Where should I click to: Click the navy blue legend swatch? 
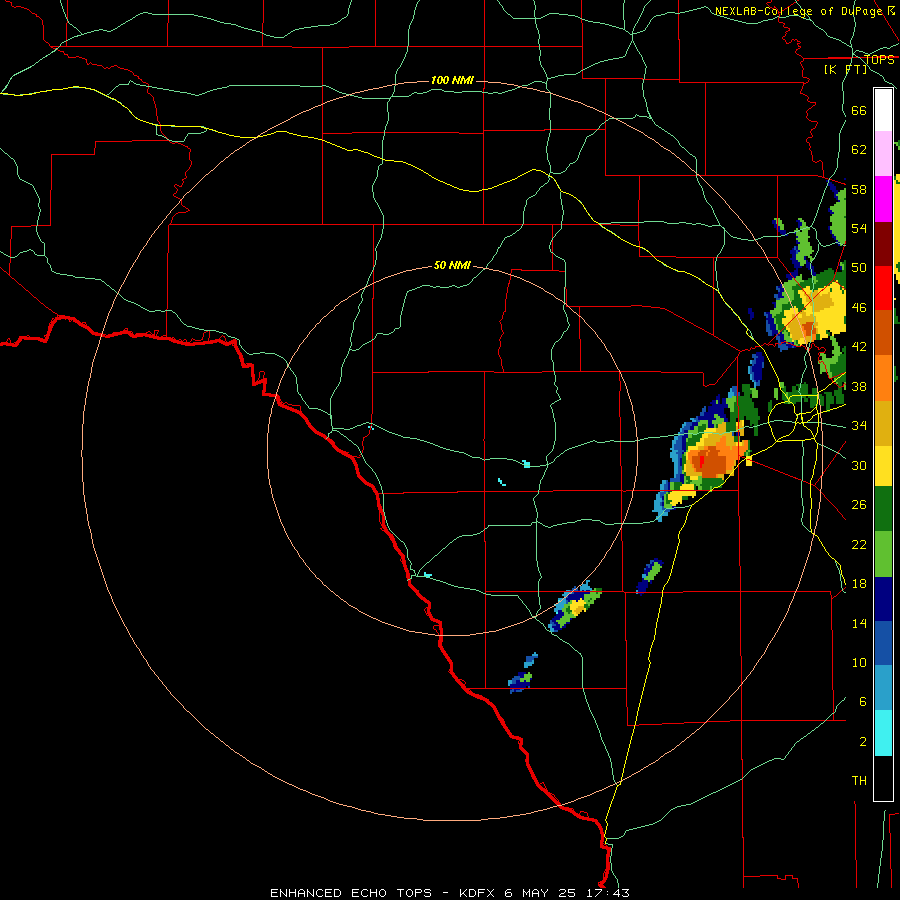click(x=883, y=599)
